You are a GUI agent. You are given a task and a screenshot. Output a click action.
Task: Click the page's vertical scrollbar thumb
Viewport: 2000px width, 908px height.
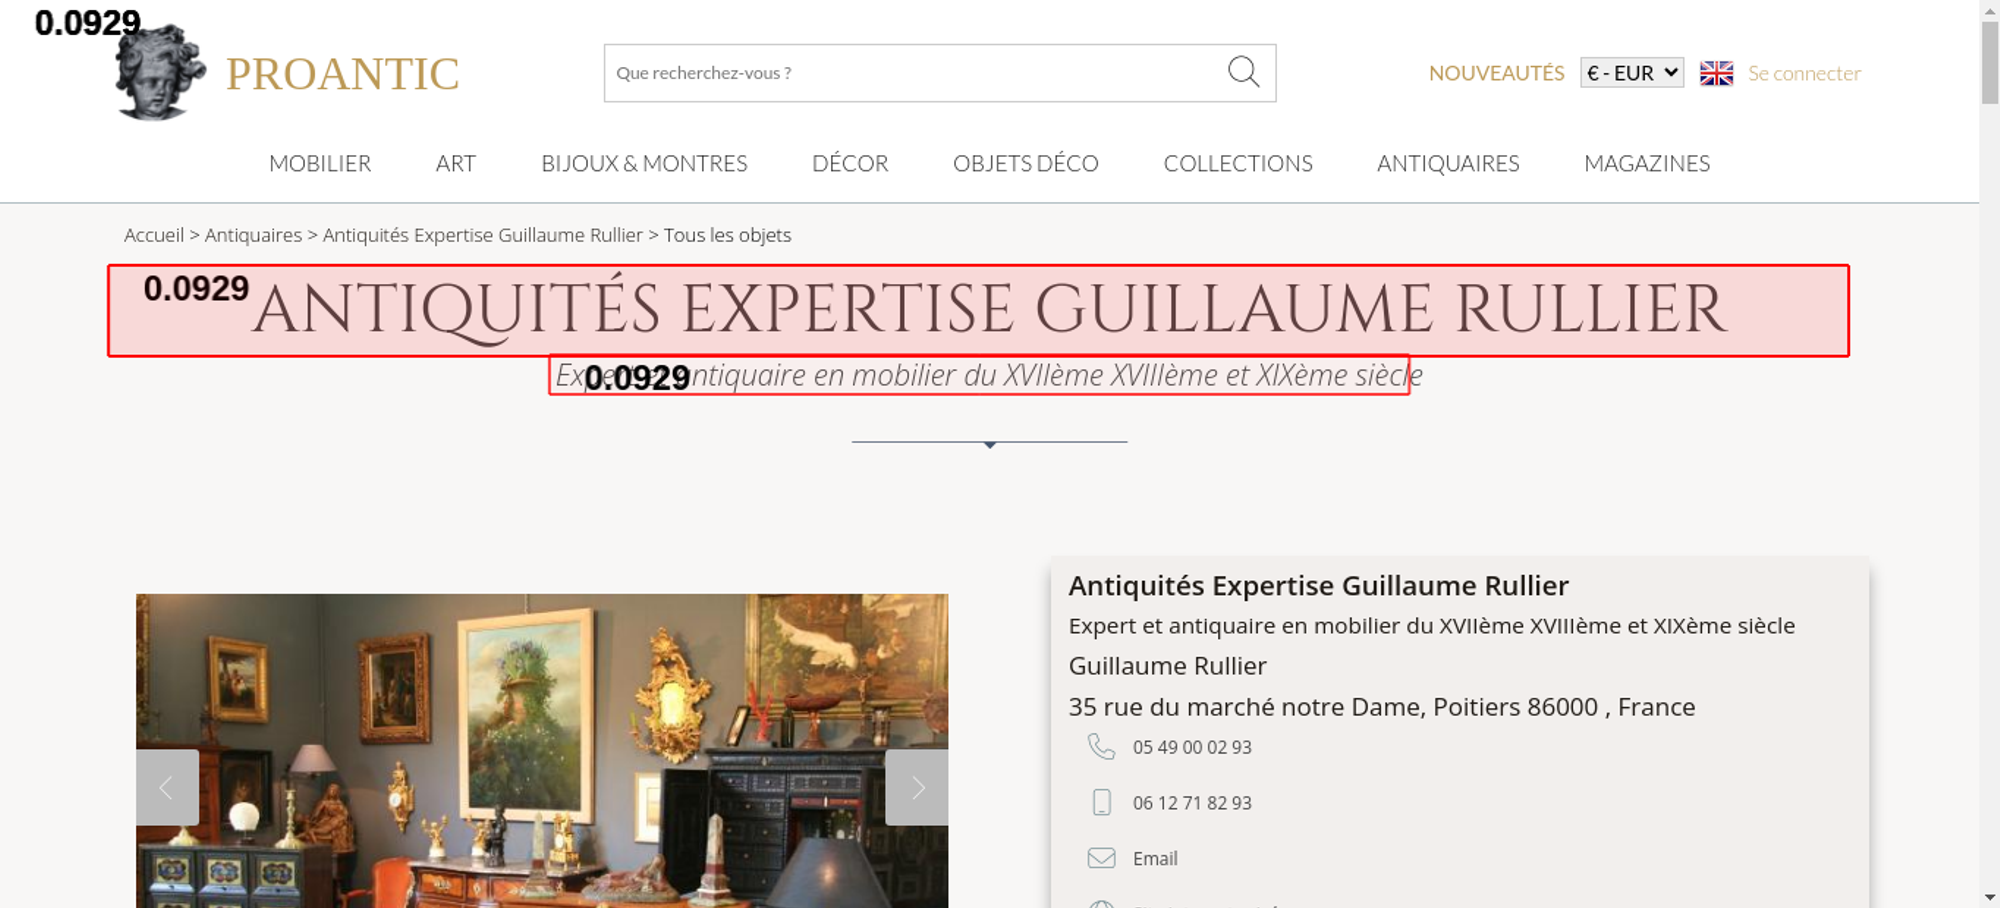[x=1989, y=60]
